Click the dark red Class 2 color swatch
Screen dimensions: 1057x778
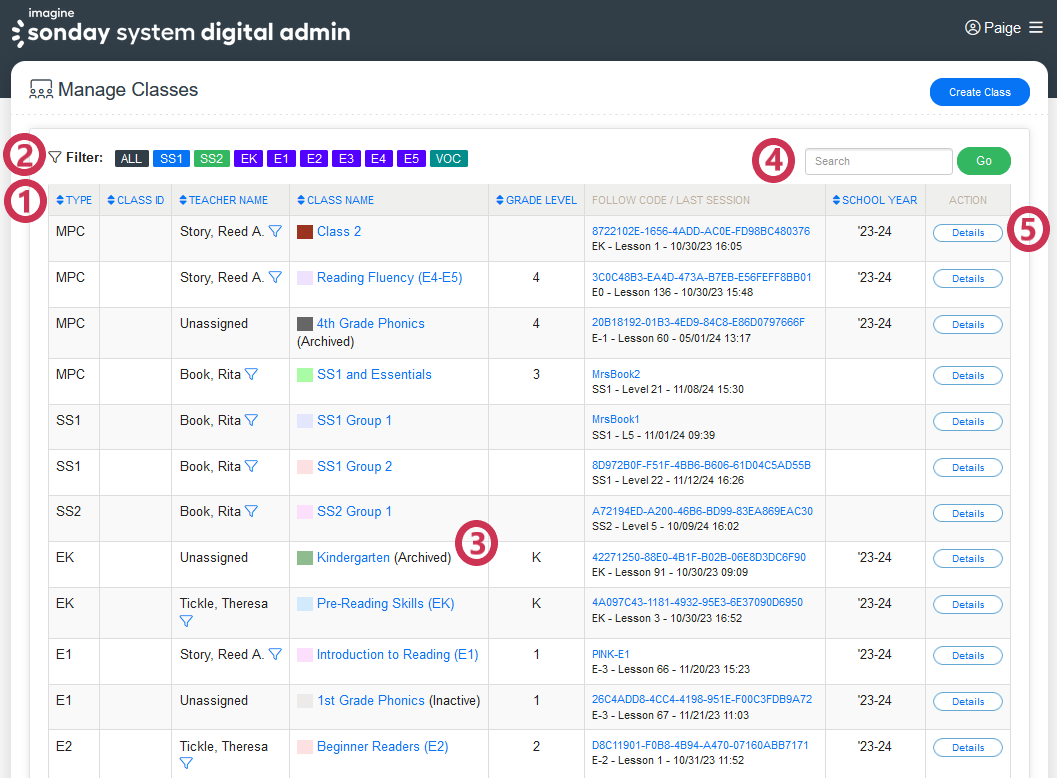pyautogui.click(x=305, y=232)
